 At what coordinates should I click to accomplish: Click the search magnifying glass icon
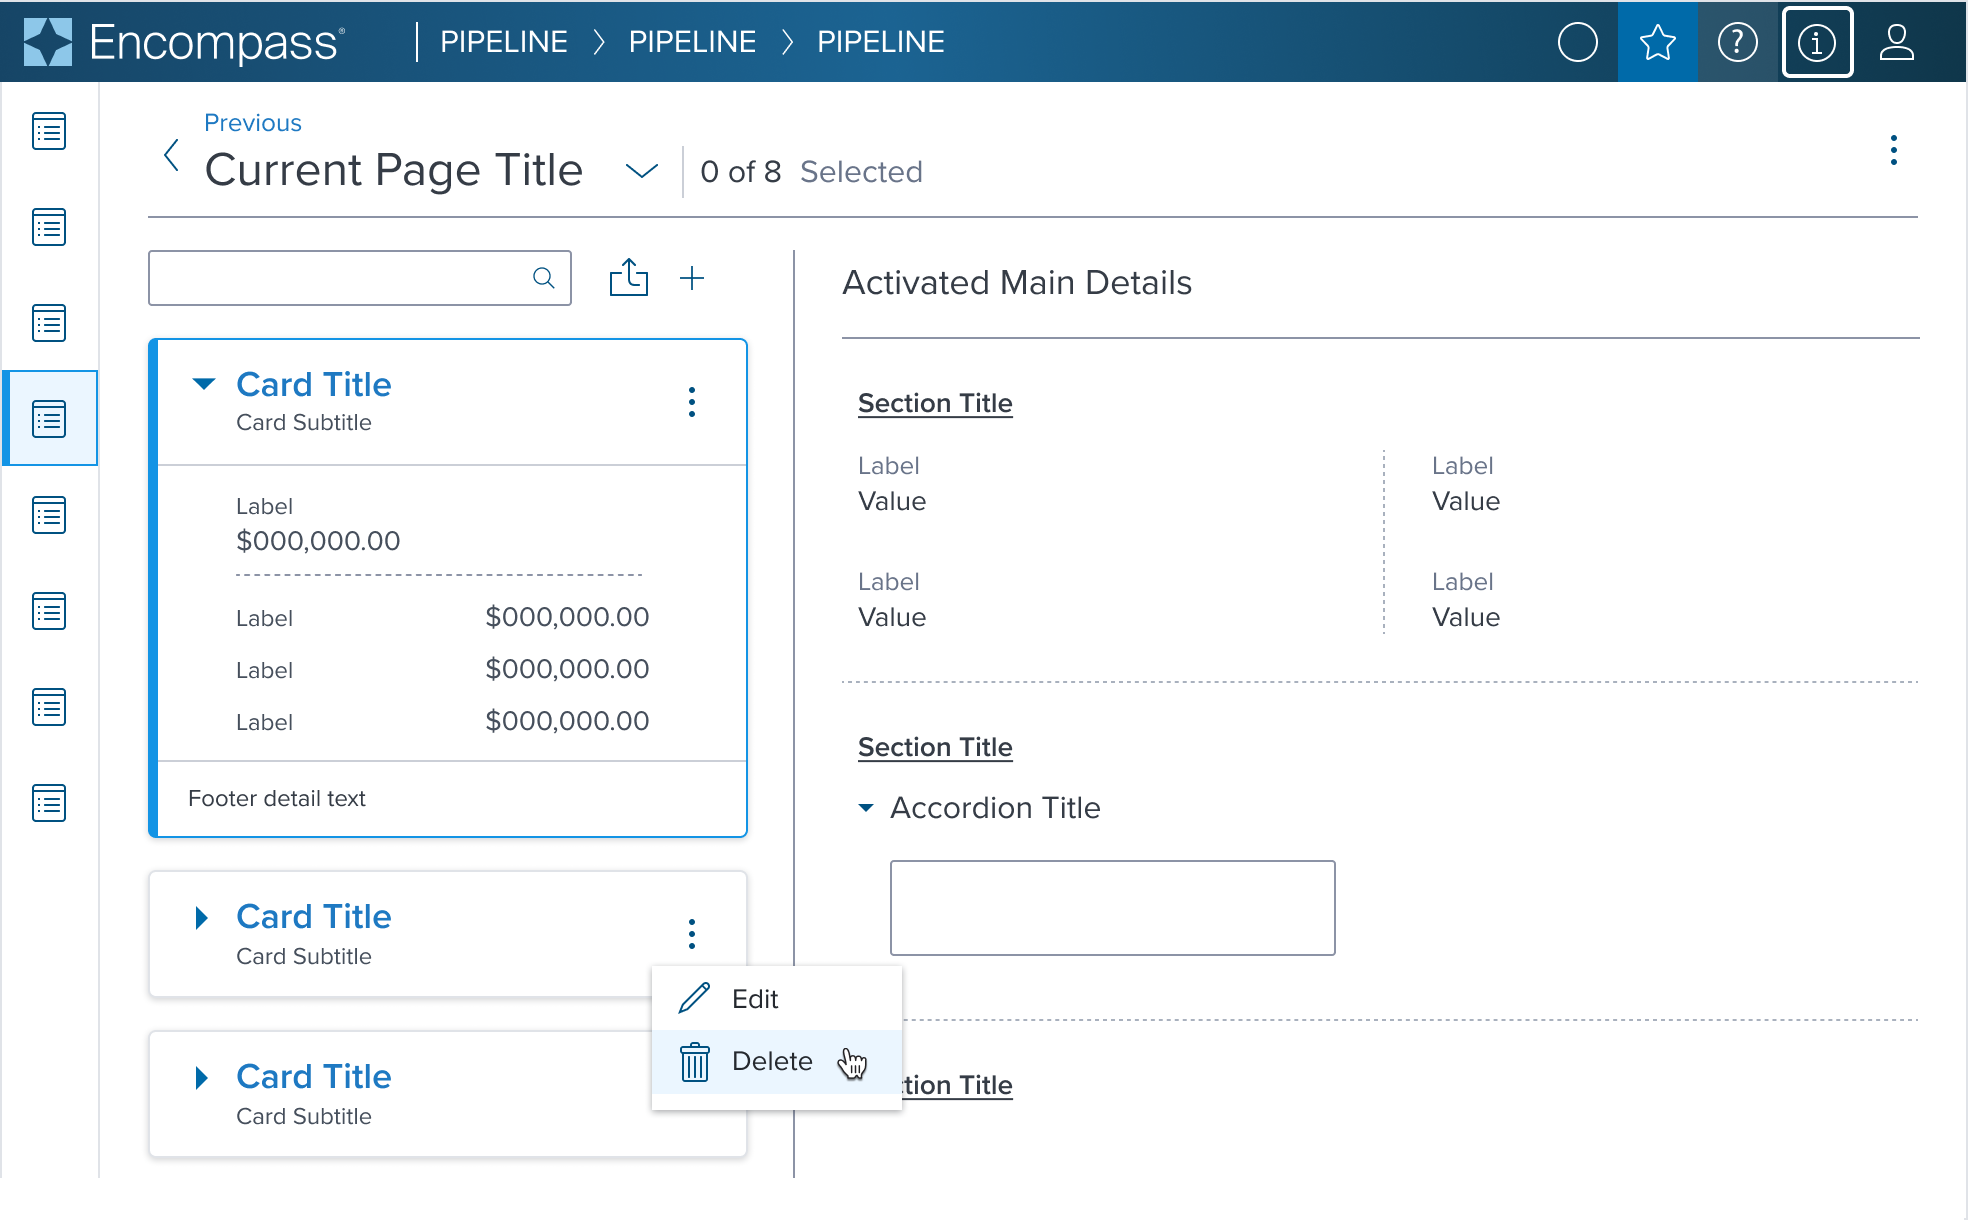click(544, 277)
